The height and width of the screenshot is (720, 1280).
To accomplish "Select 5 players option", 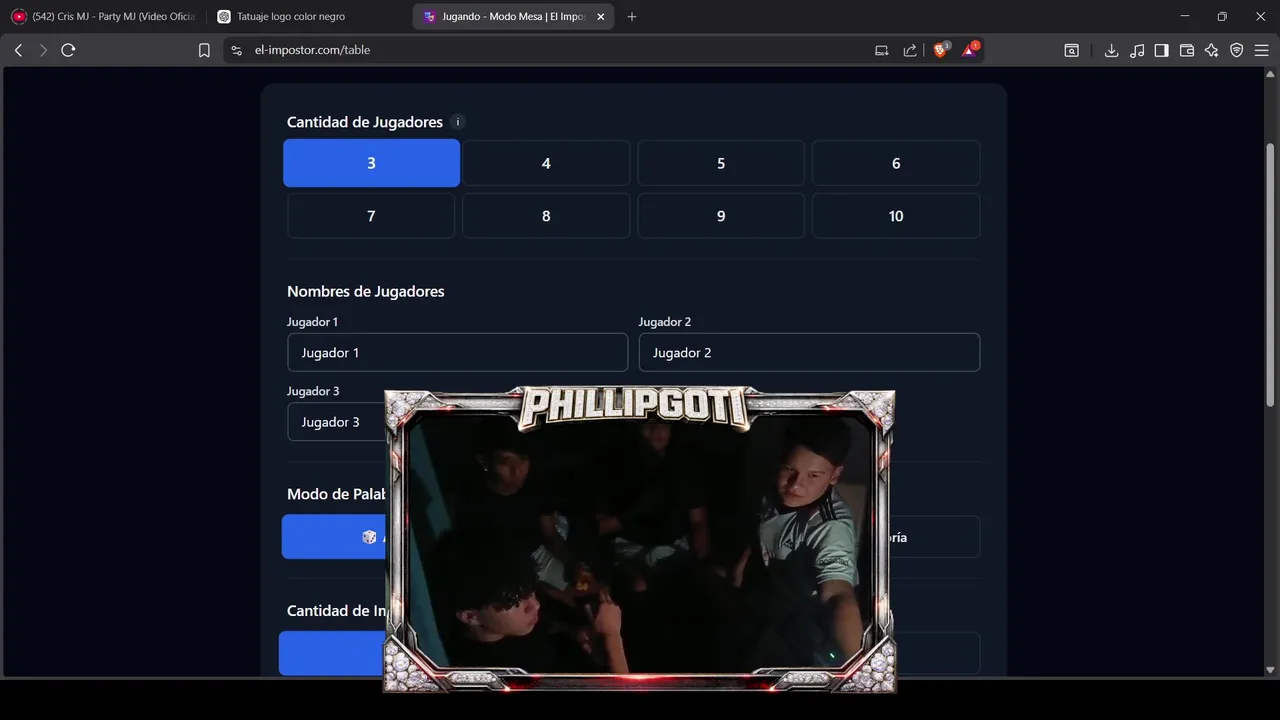I will 721,163.
